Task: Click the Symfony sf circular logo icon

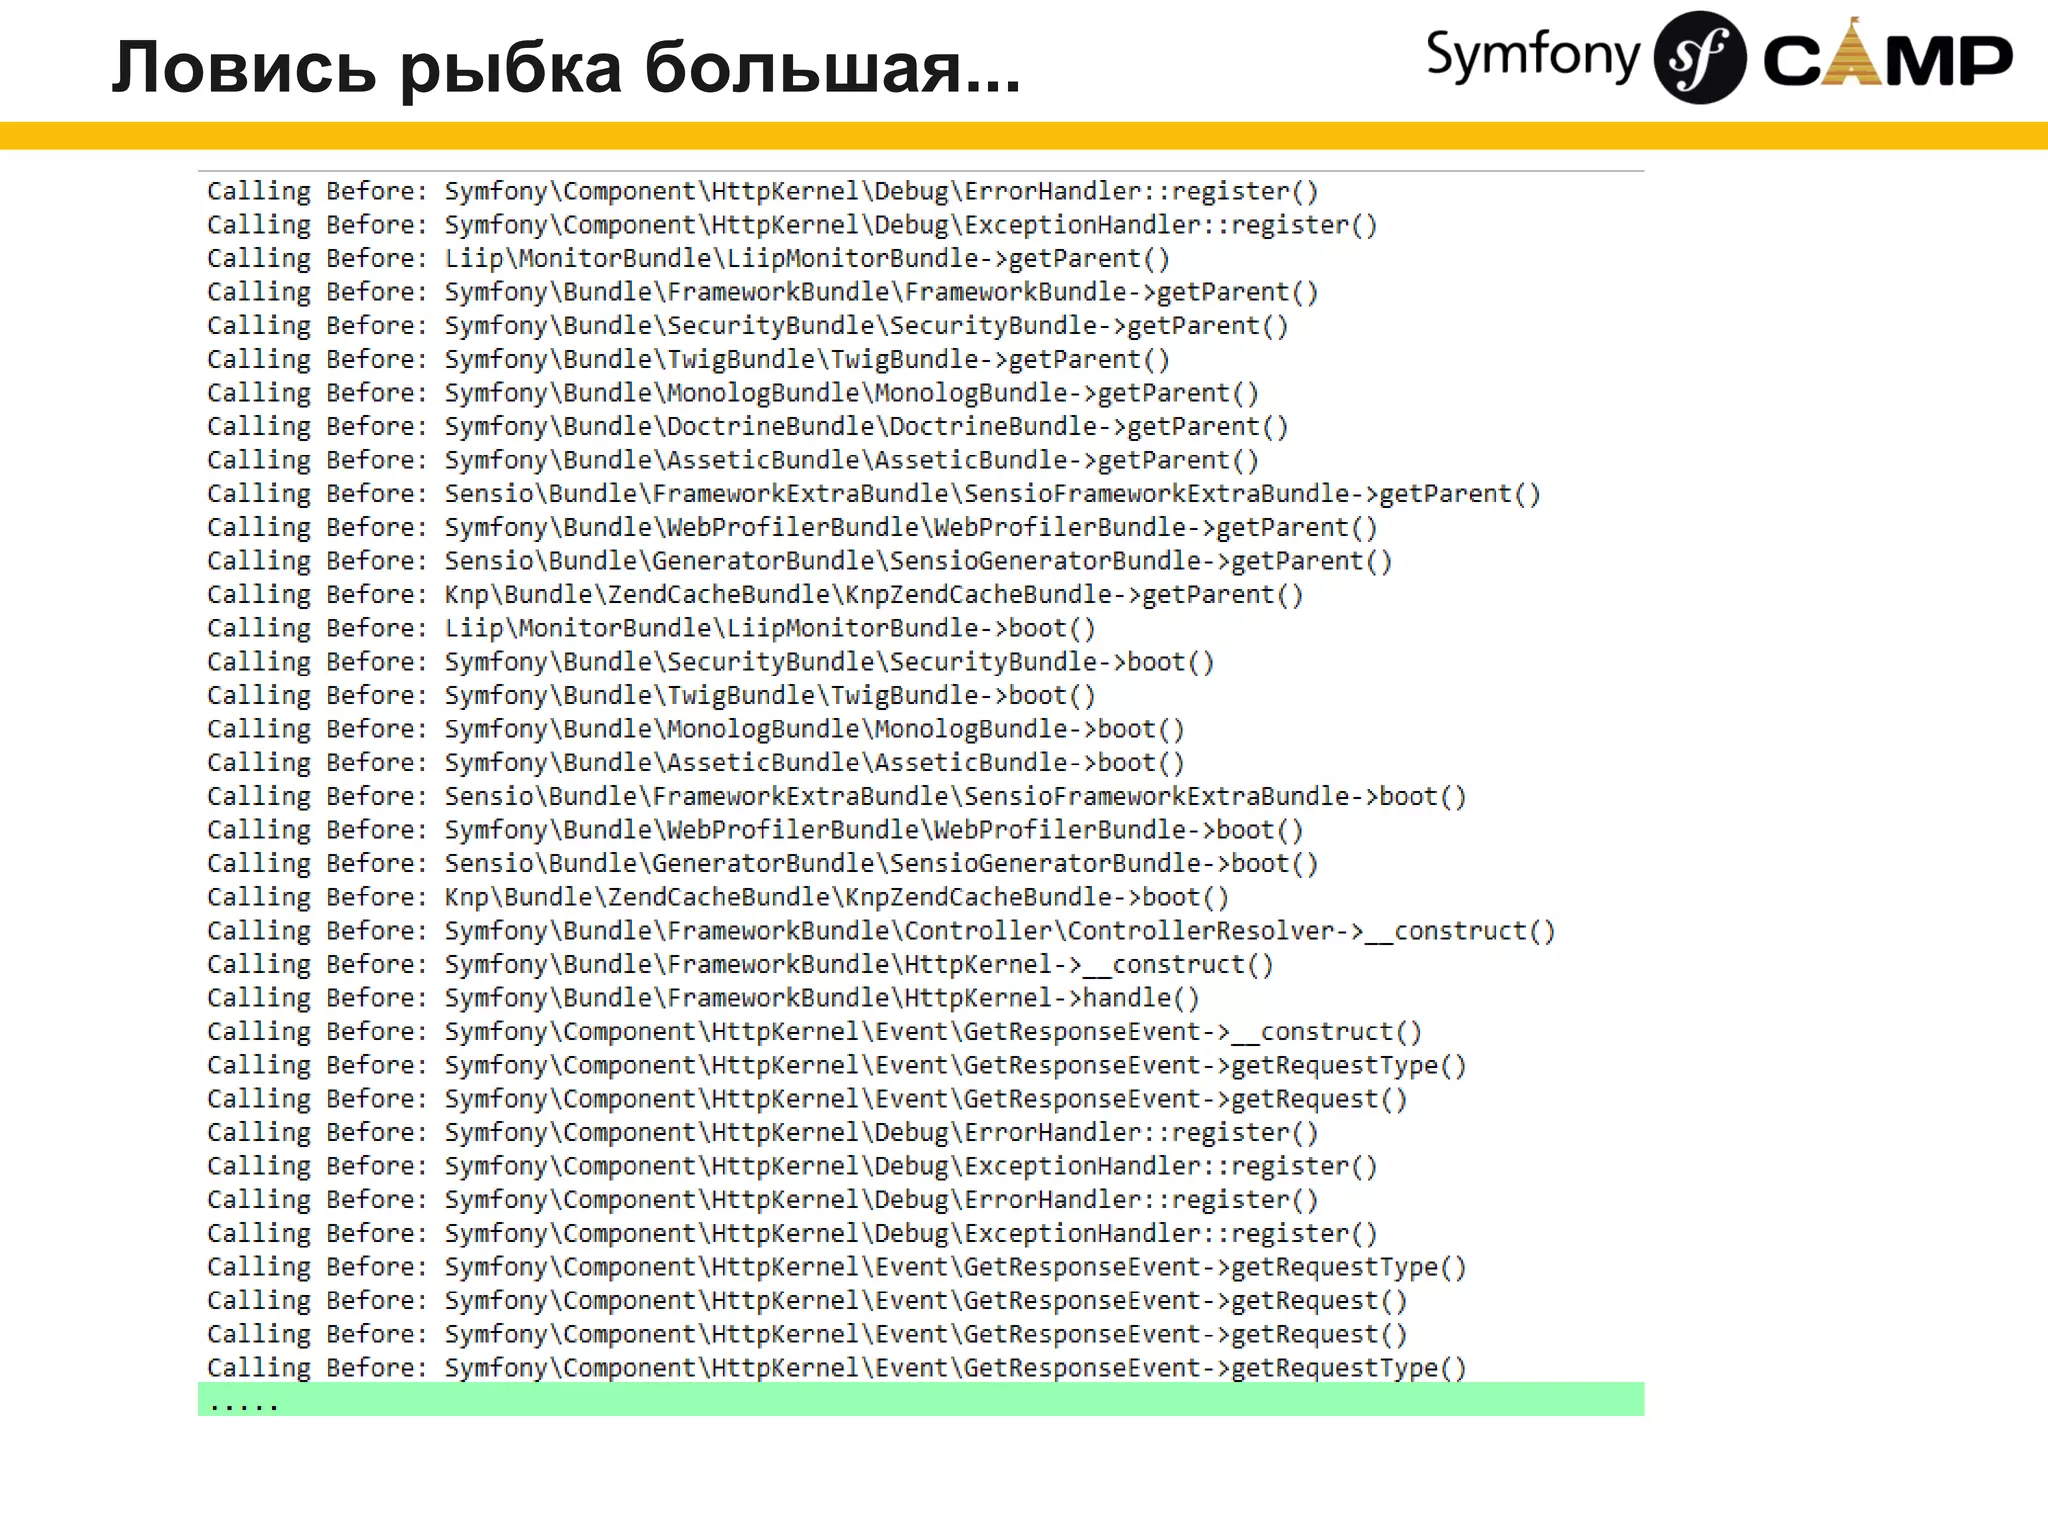Action: coord(1700,57)
